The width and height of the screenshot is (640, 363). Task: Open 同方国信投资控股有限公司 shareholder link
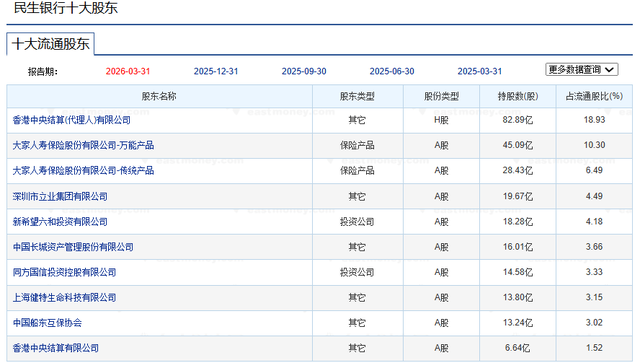click(64, 272)
